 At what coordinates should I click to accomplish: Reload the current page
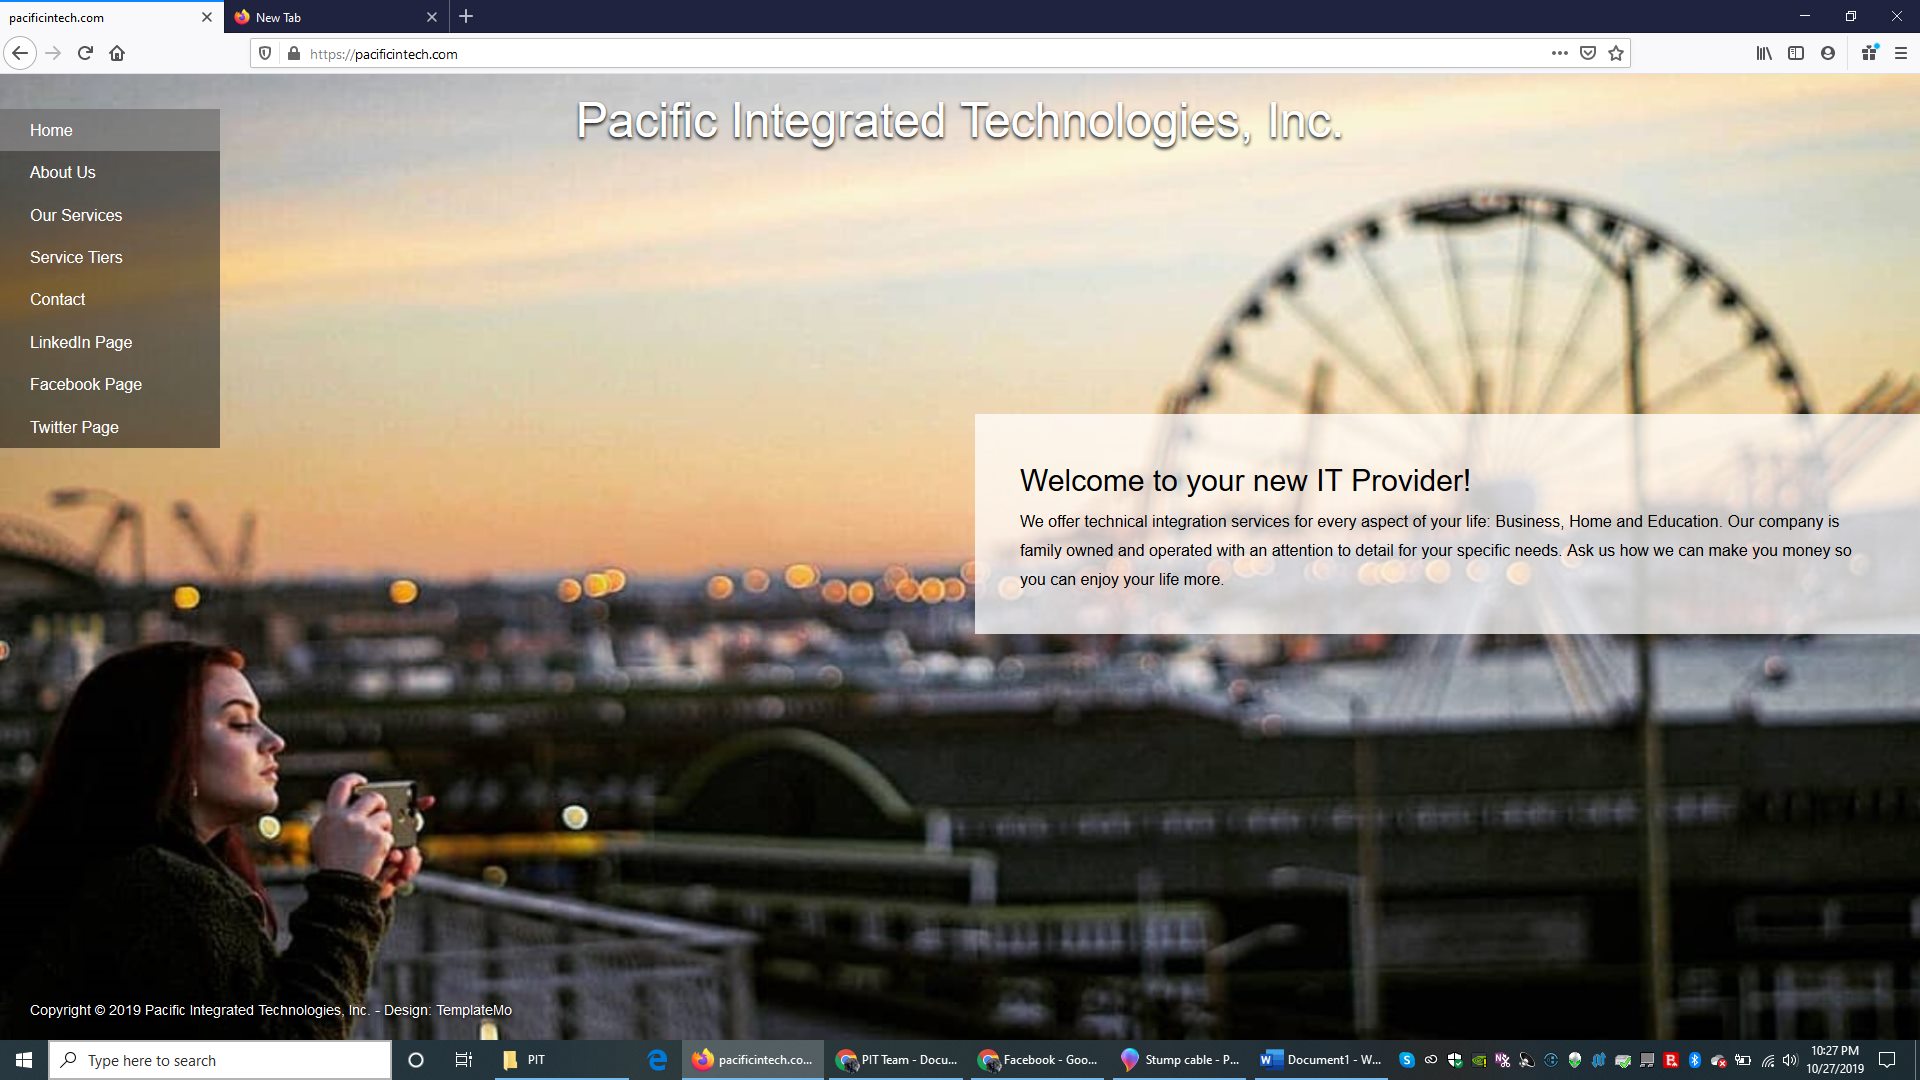85,53
